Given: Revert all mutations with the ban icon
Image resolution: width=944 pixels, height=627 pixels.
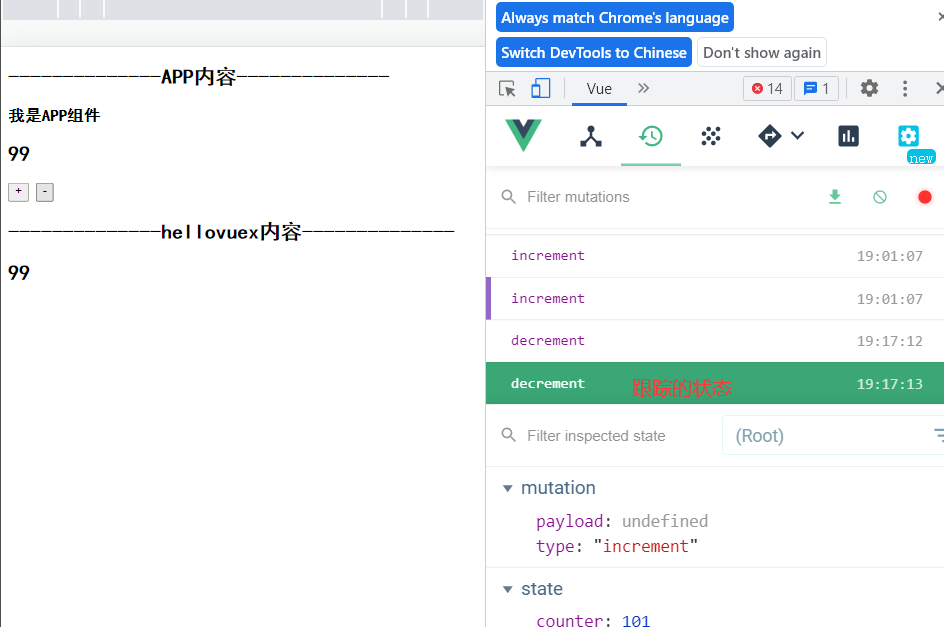Looking at the screenshot, I should click(879, 197).
